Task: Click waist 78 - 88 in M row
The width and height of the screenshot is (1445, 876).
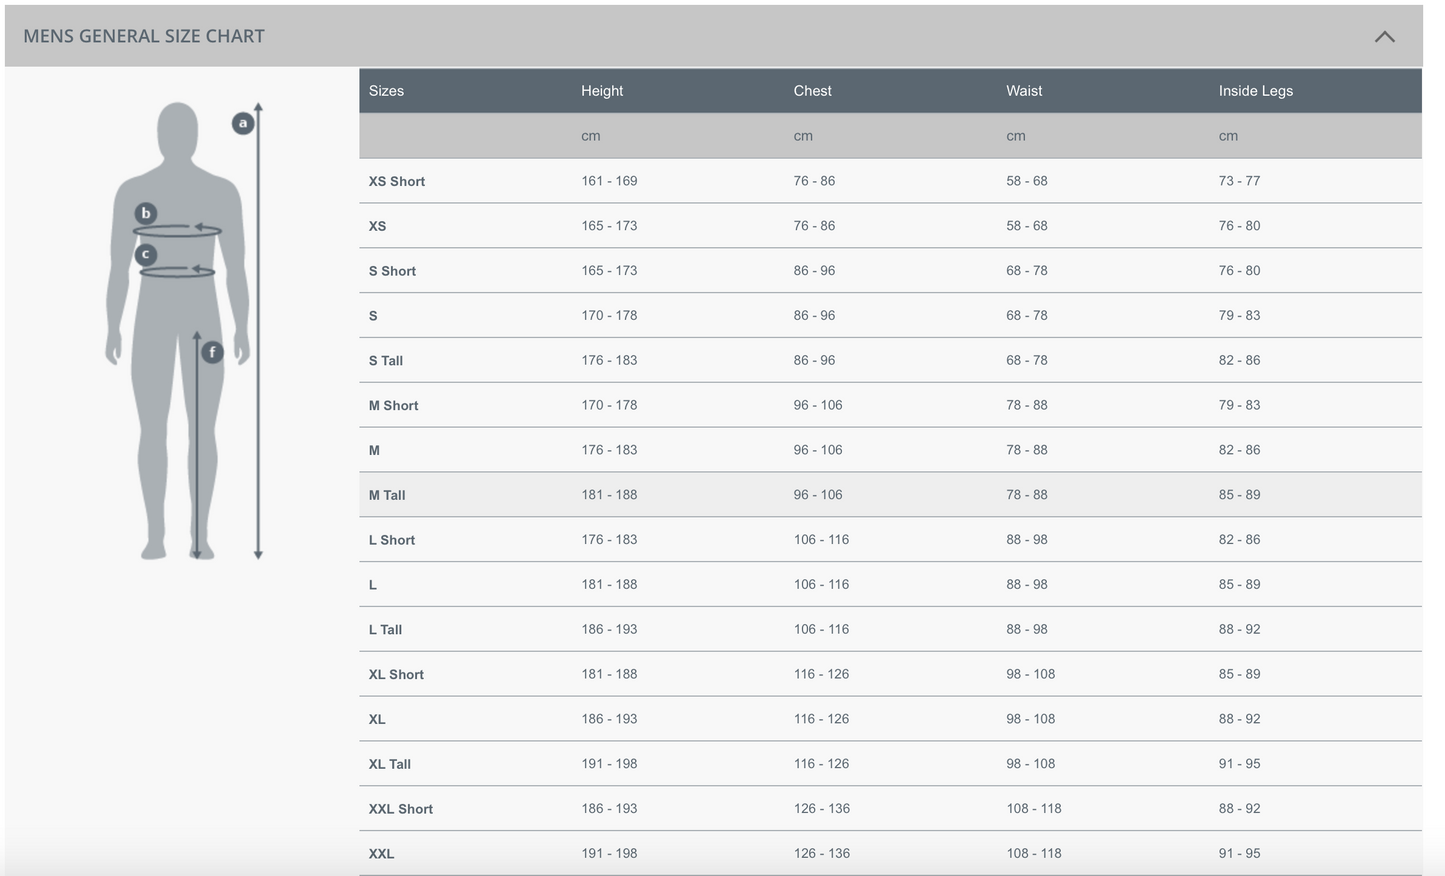Action: coord(1027,450)
